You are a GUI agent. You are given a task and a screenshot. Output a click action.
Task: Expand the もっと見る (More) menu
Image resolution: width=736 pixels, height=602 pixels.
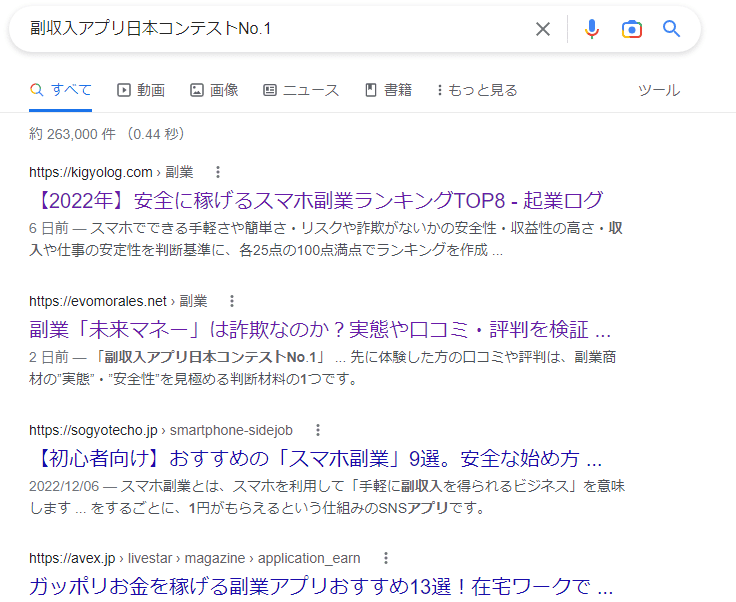point(477,90)
